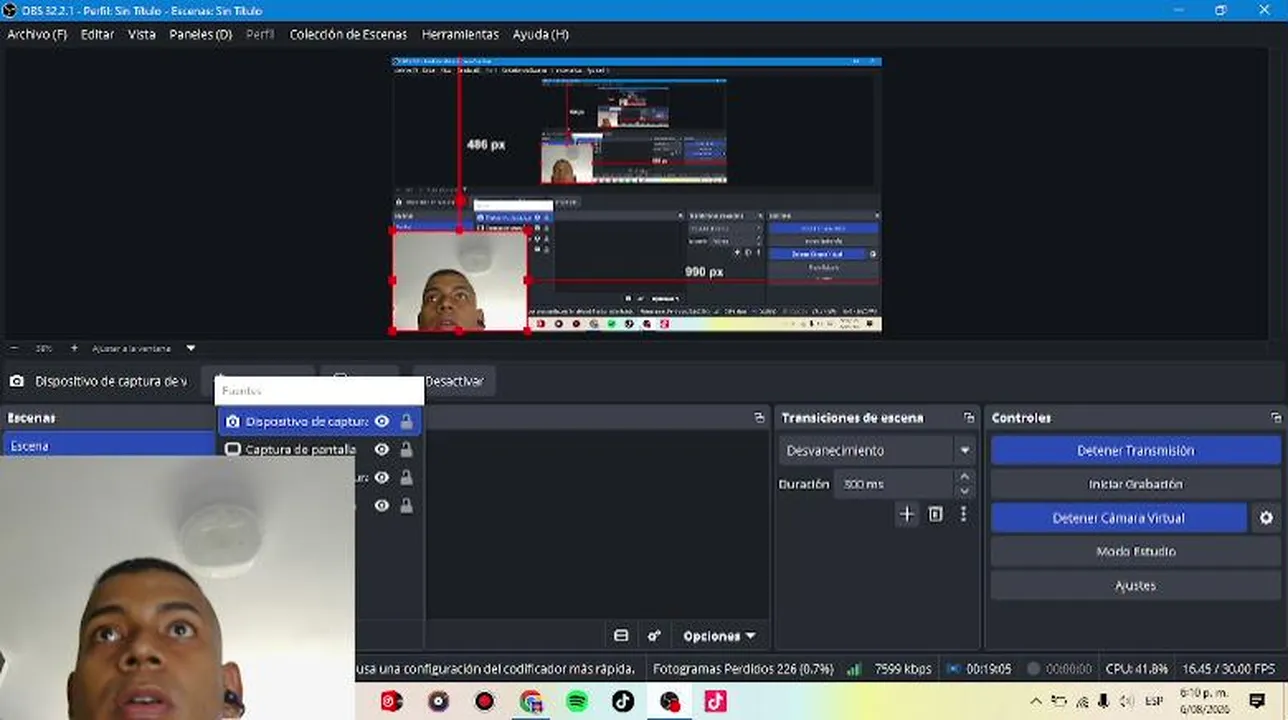Lock the Captura de pantalla source
Viewport: 1288px width, 720px height.
pos(407,450)
